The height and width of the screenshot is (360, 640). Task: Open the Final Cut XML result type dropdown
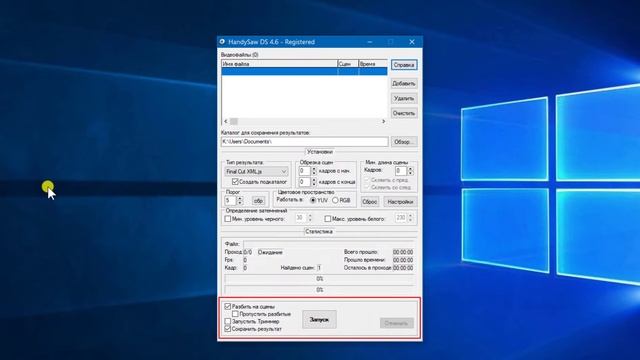[x=257, y=171]
